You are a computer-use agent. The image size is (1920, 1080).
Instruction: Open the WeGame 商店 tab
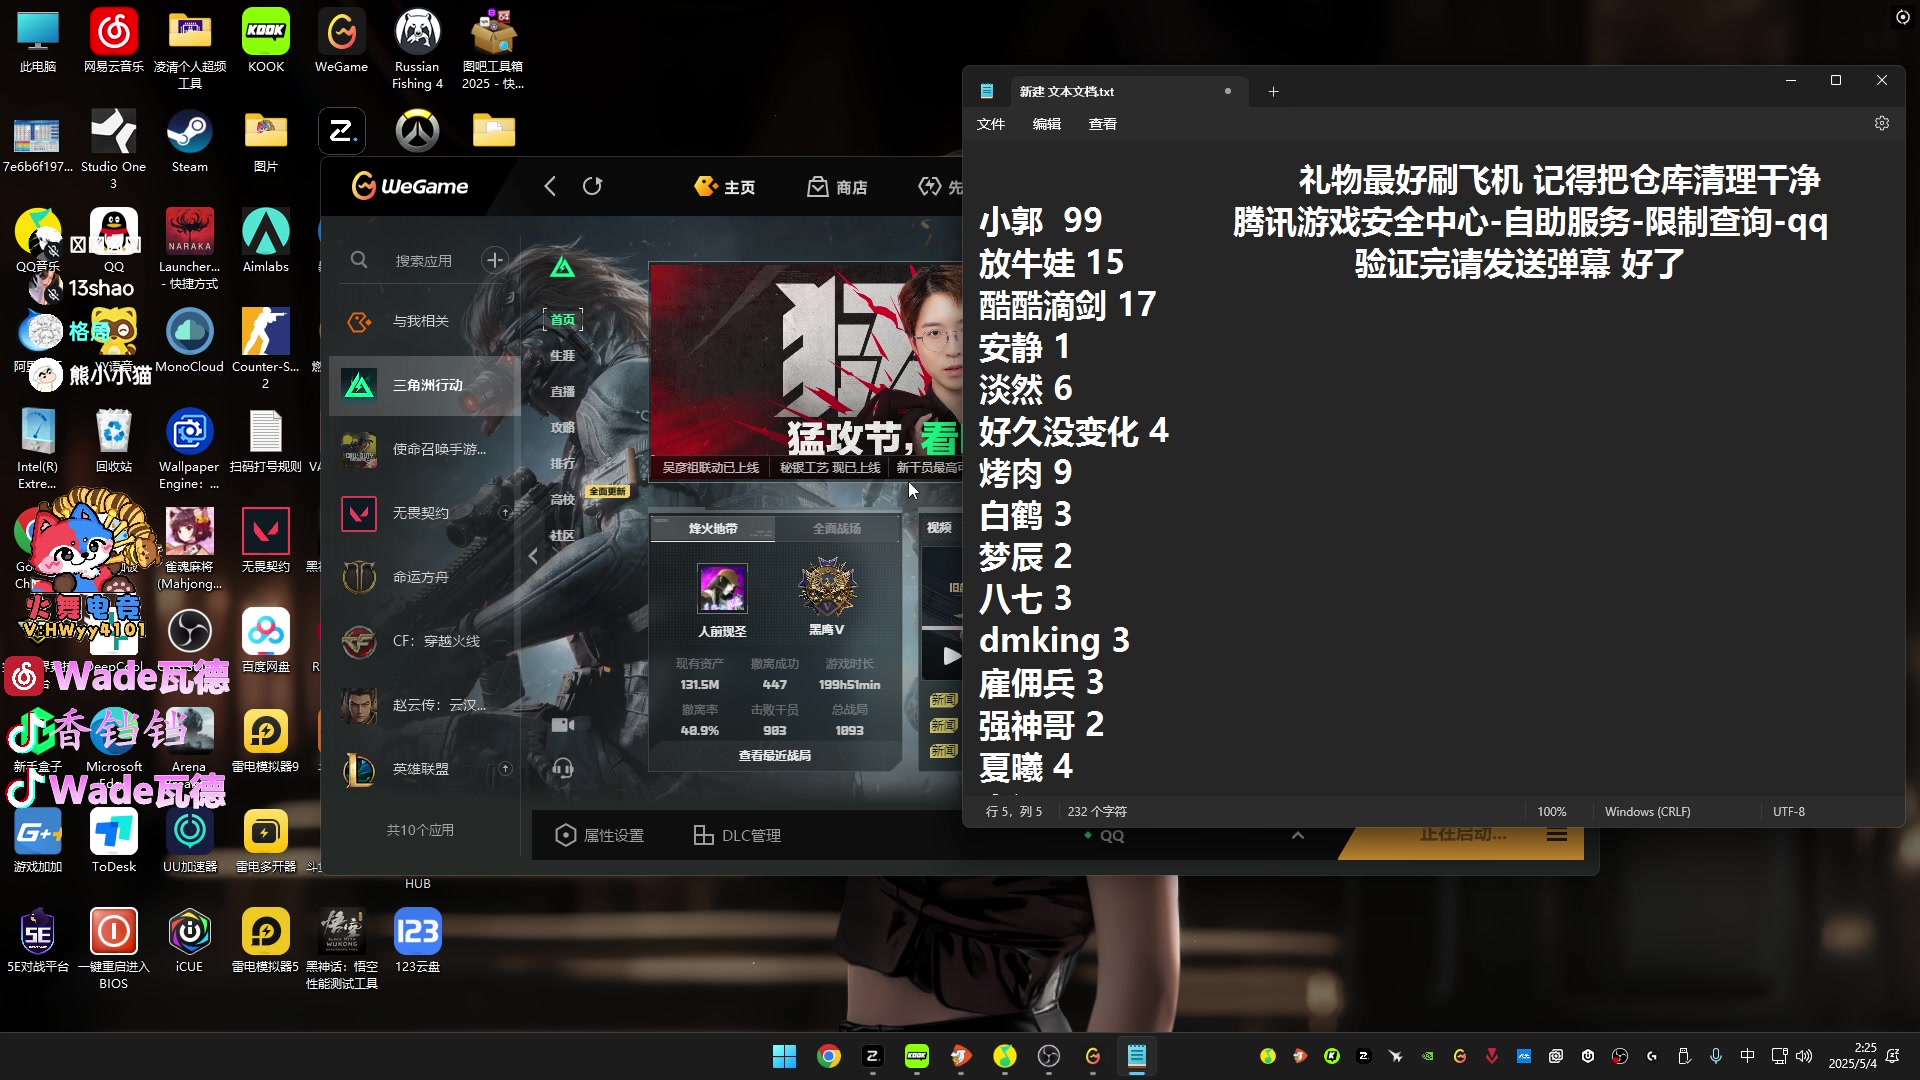click(837, 187)
